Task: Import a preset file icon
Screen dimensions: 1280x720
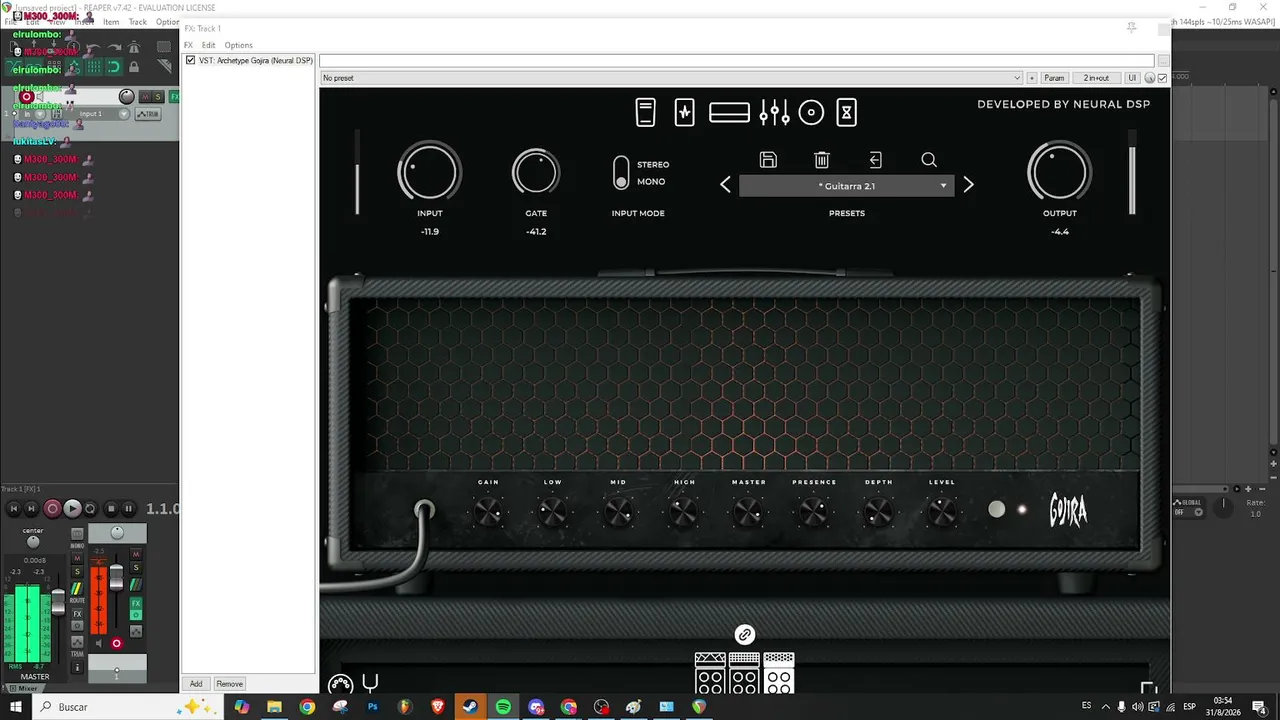Action: pyautogui.click(x=875, y=160)
